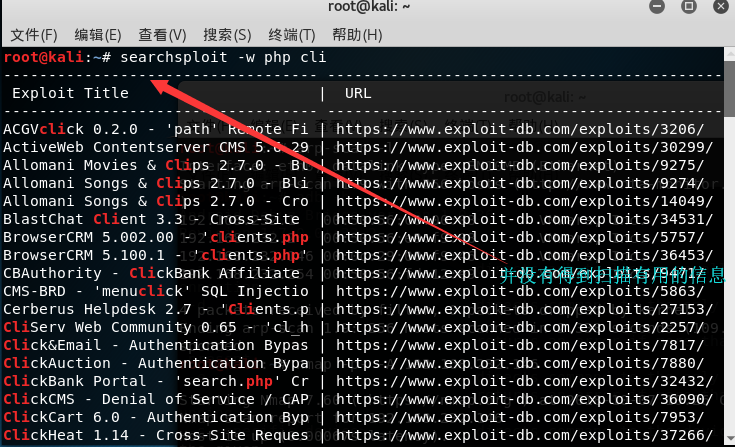Minimize the root@kali terminal window

tap(657, 6)
